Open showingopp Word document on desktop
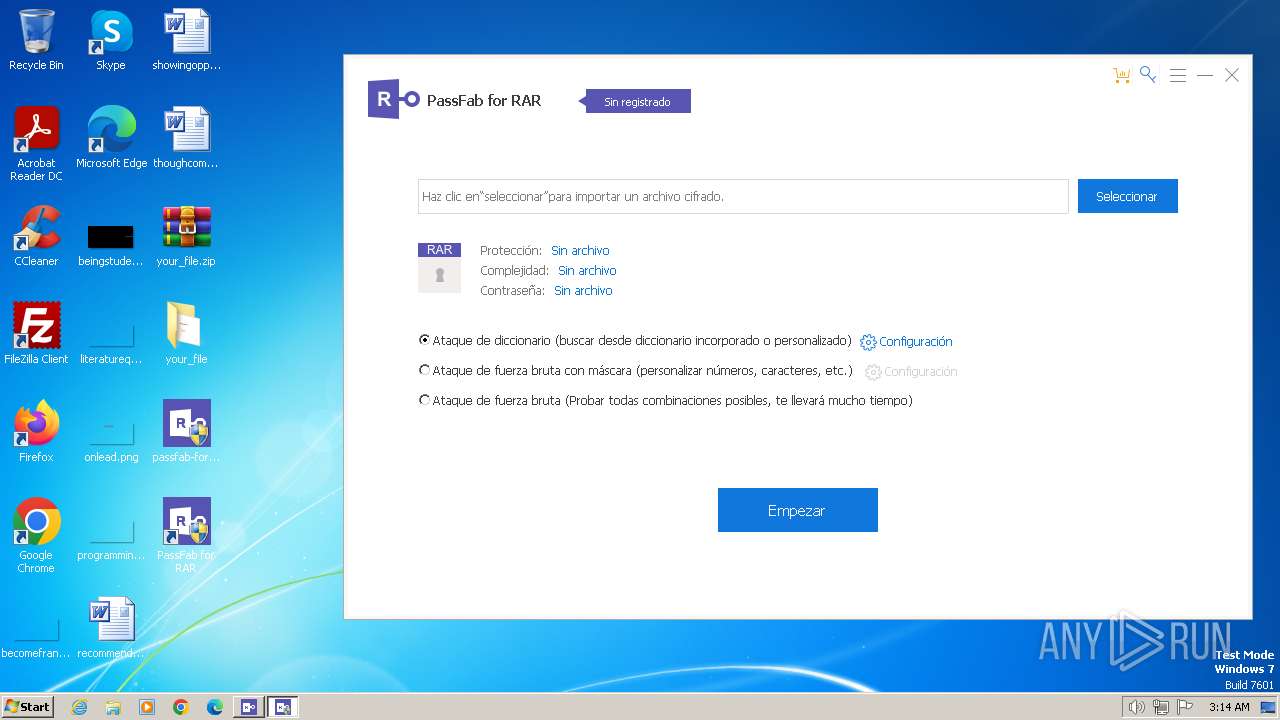The width and height of the screenshot is (1280, 720). pyautogui.click(x=186, y=40)
